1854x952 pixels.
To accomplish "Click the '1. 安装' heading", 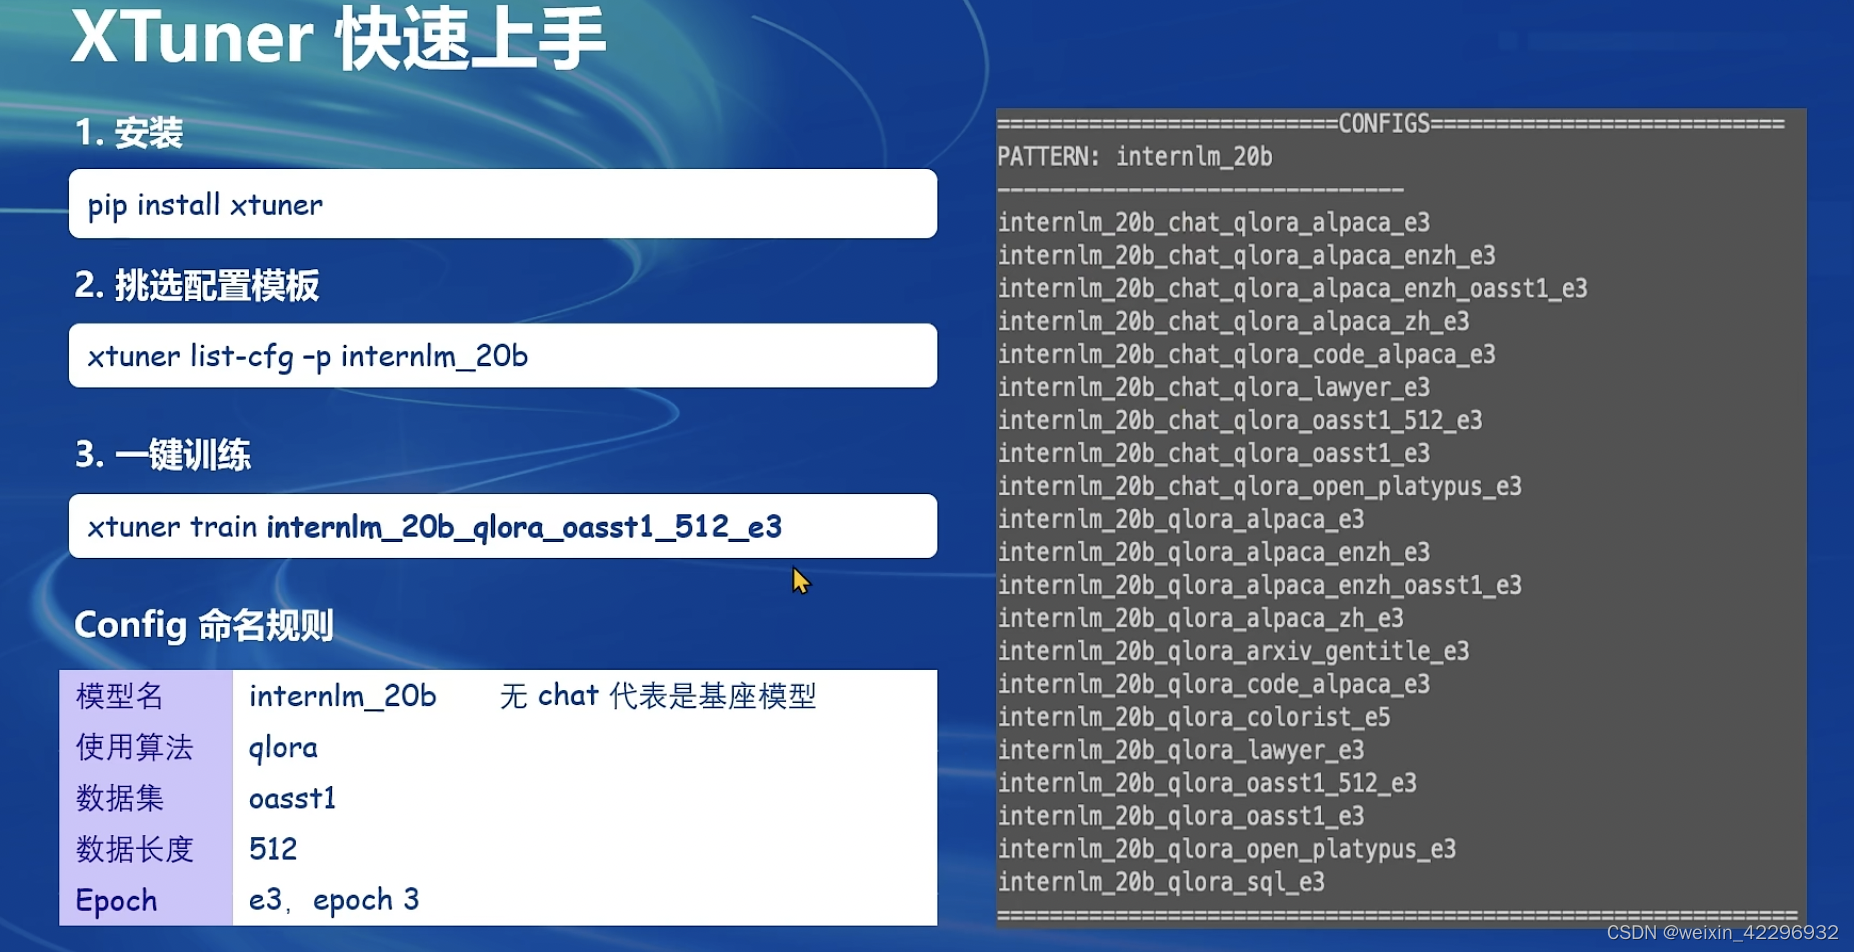I will pos(129,133).
